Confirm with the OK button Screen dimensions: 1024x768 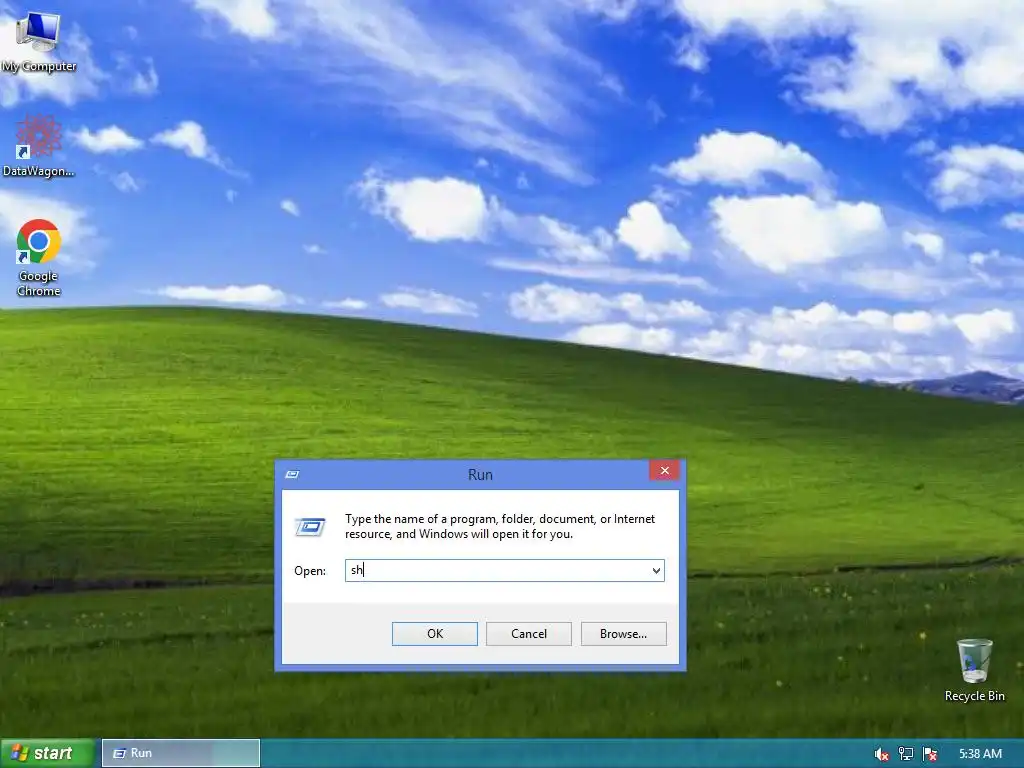click(435, 633)
